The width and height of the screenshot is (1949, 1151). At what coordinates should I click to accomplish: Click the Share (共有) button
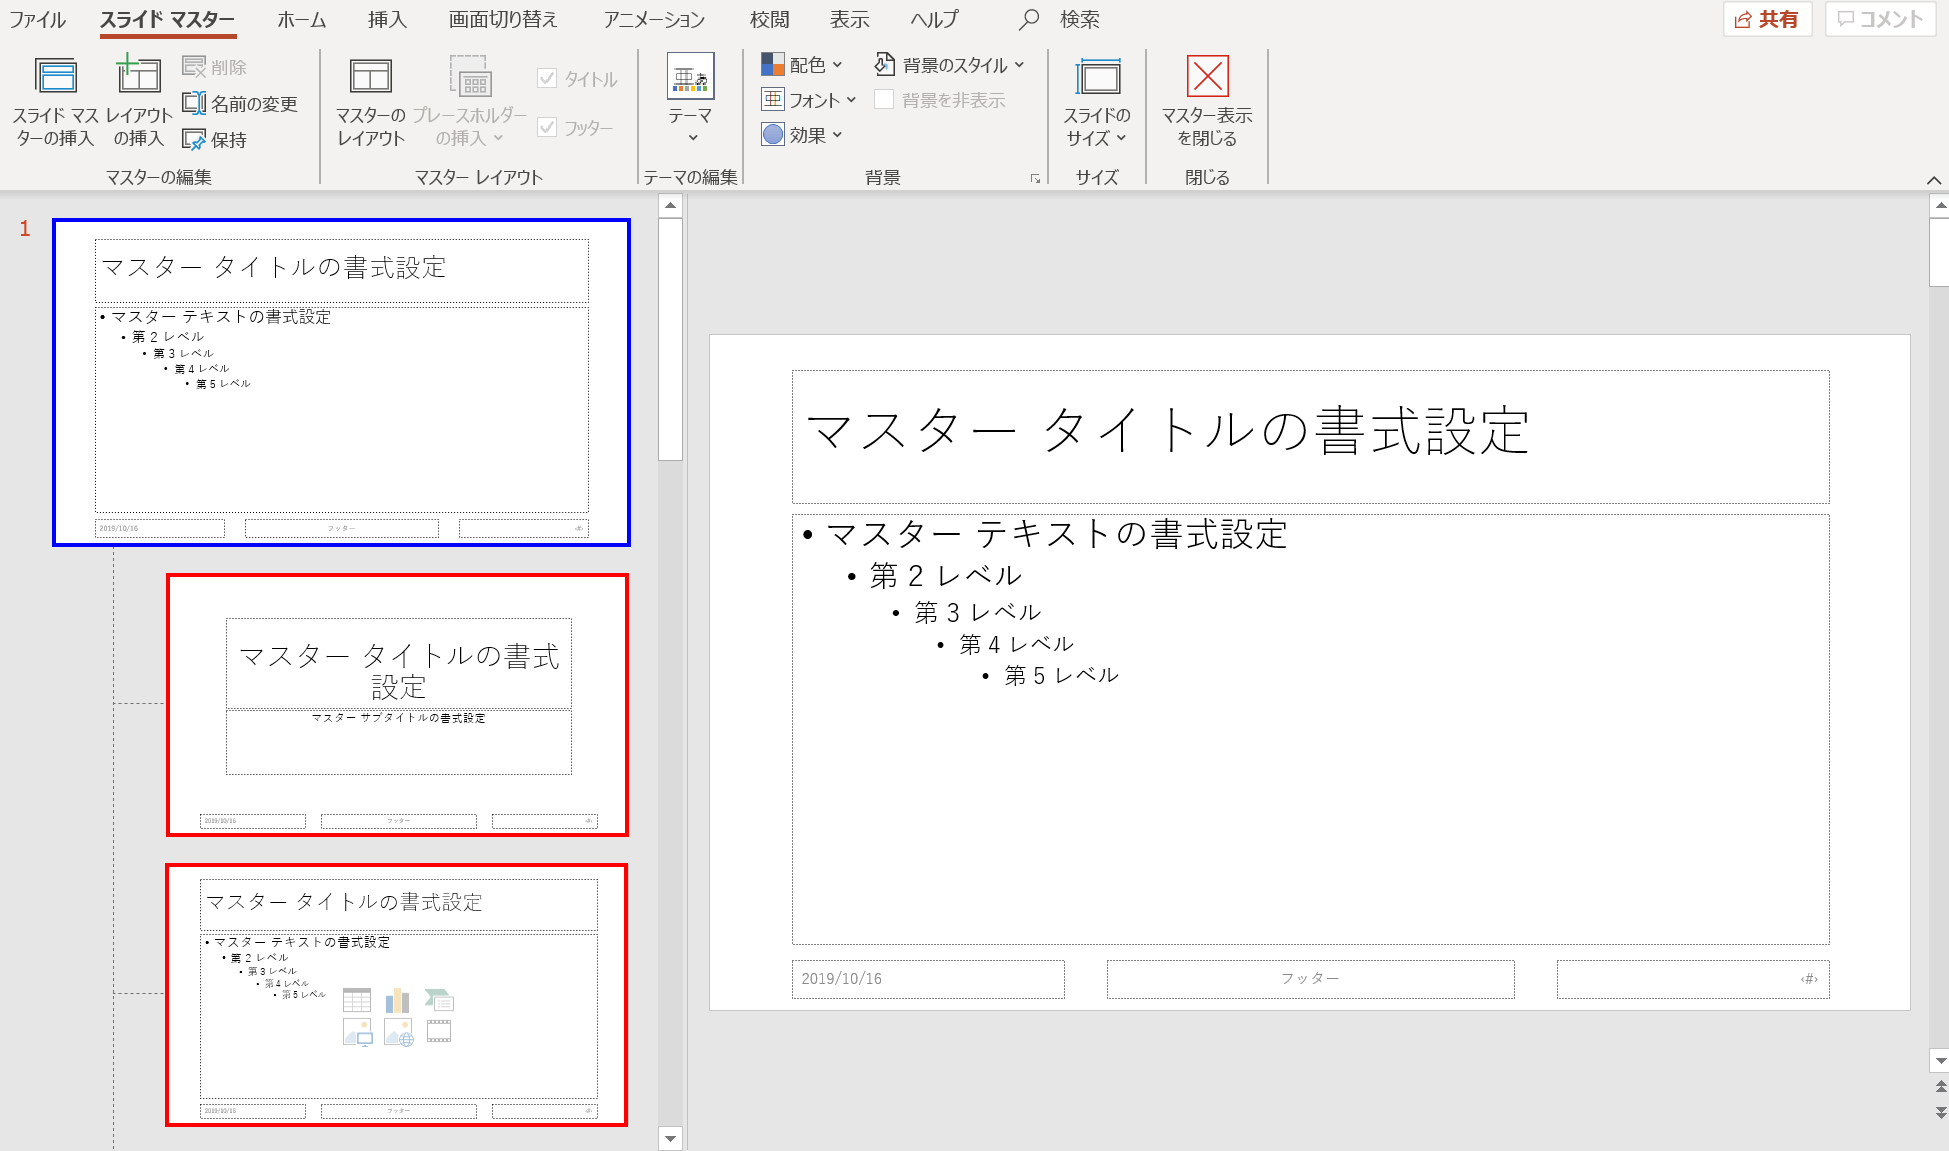pos(1768,19)
